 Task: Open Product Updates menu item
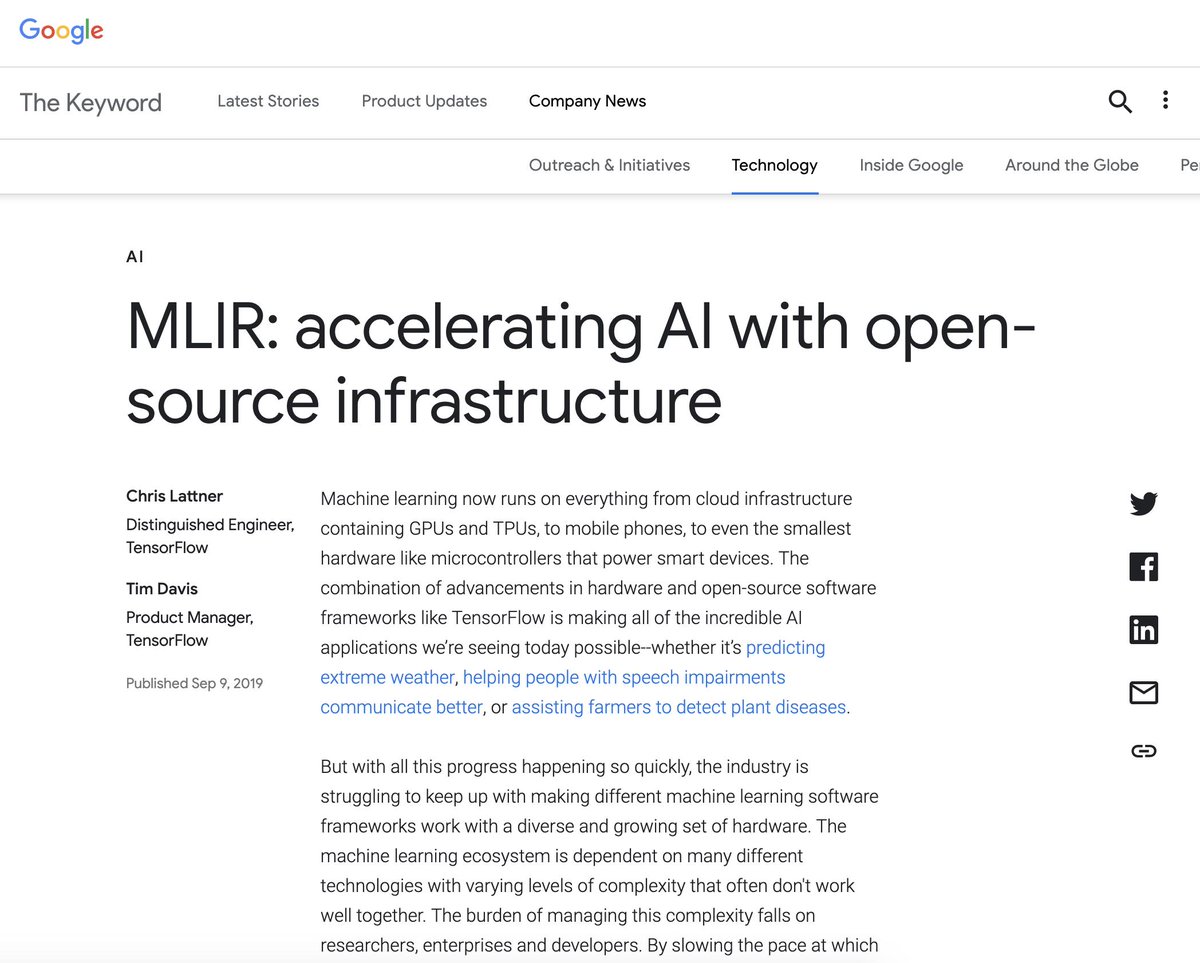[424, 101]
